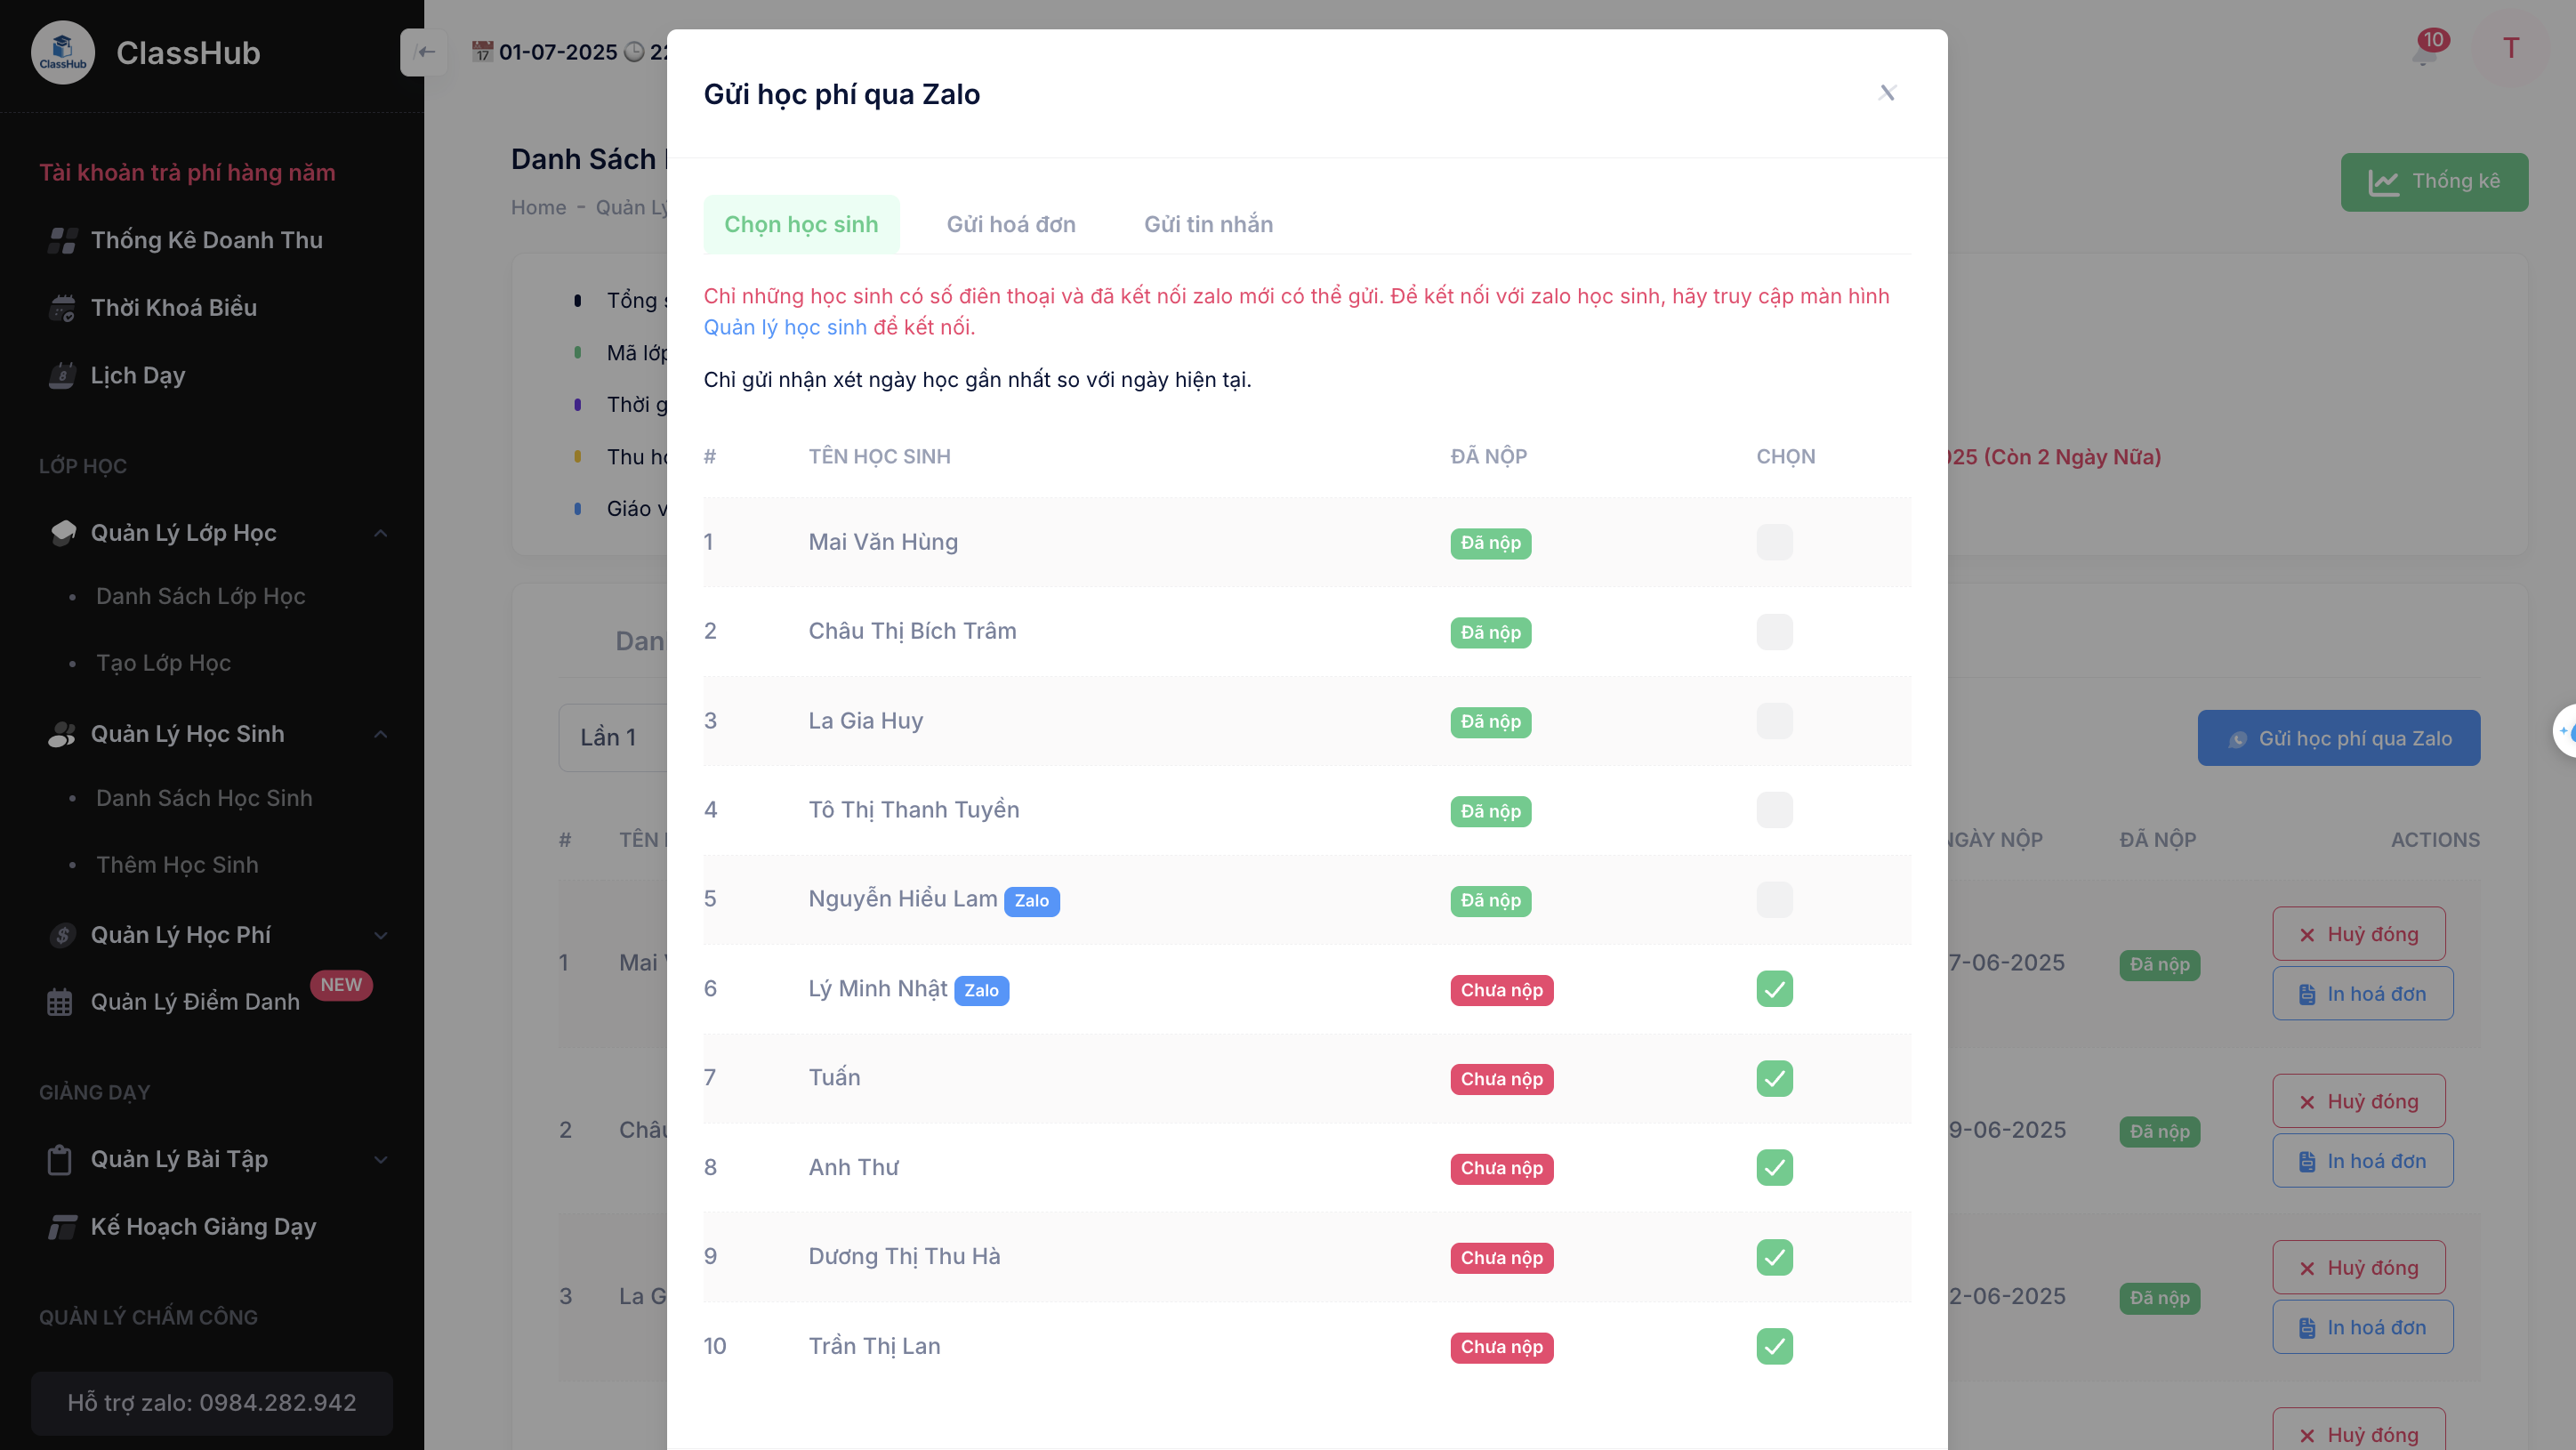Open the user avatar T menu
This screenshot has height=1450, width=2576.
[x=2510, y=48]
